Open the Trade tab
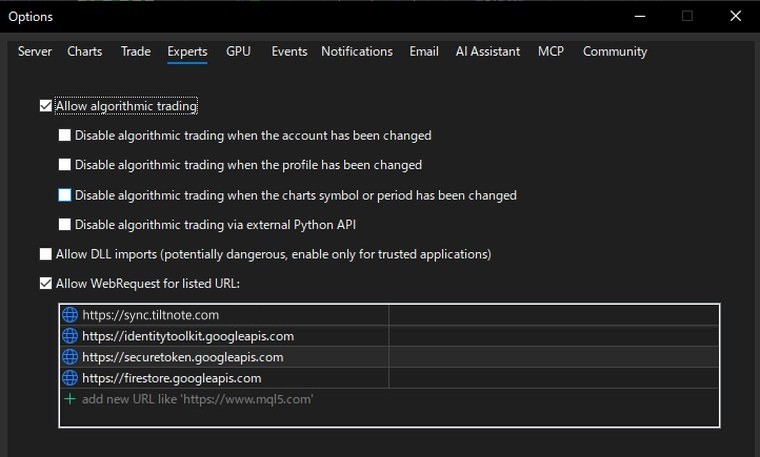This screenshot has width=760, height=457. (x=136, y=51)
